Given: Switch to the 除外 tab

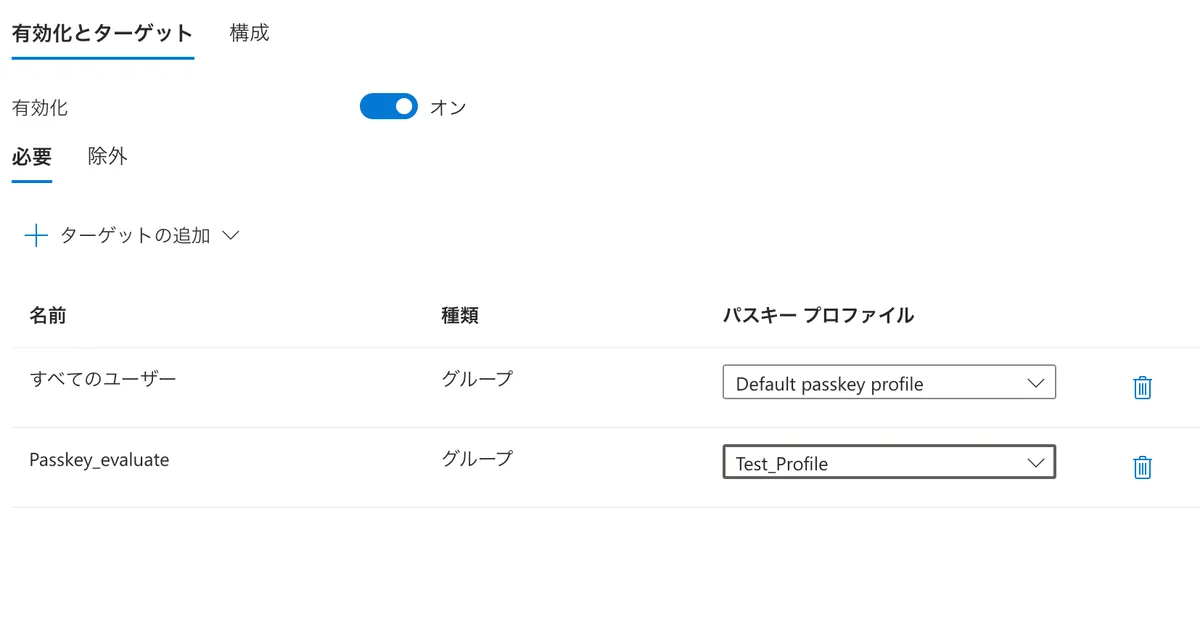Looking at the screenshot, I should tap(108, 157).
